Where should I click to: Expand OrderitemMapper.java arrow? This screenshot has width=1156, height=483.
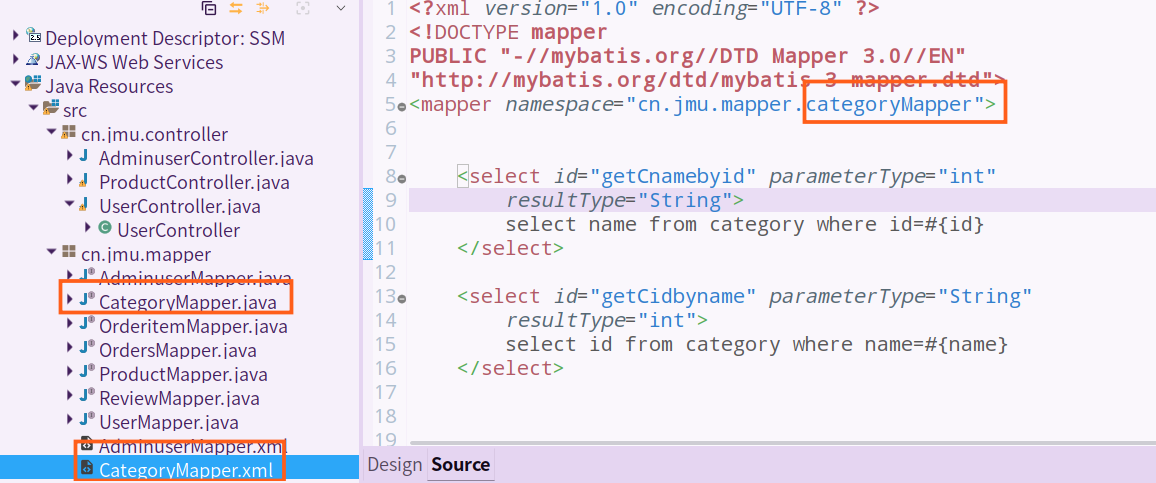pos(69,324)
